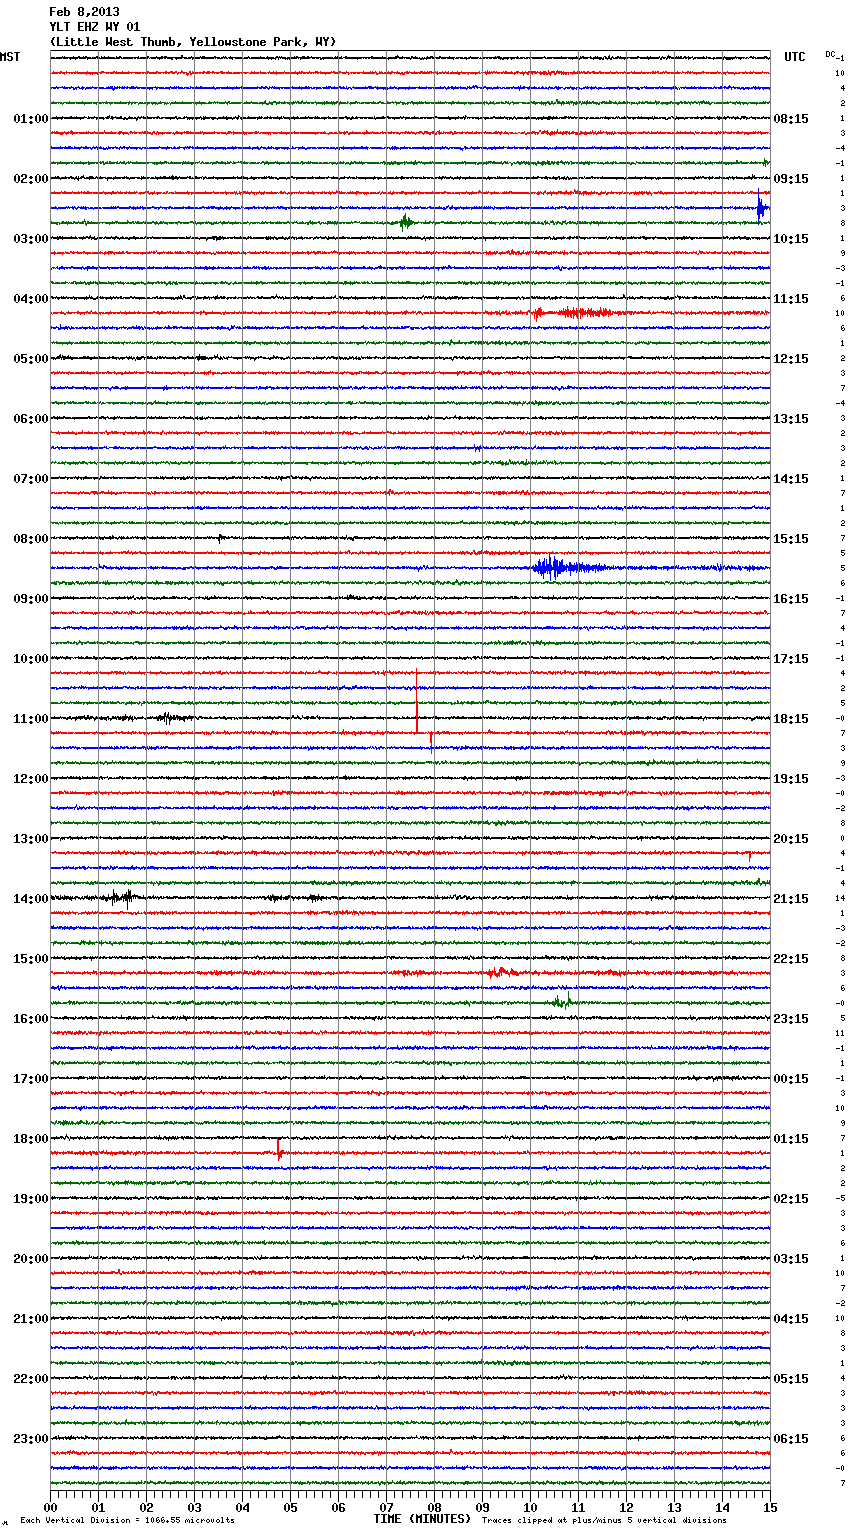Click the '11:15' UTC time label

791,299
